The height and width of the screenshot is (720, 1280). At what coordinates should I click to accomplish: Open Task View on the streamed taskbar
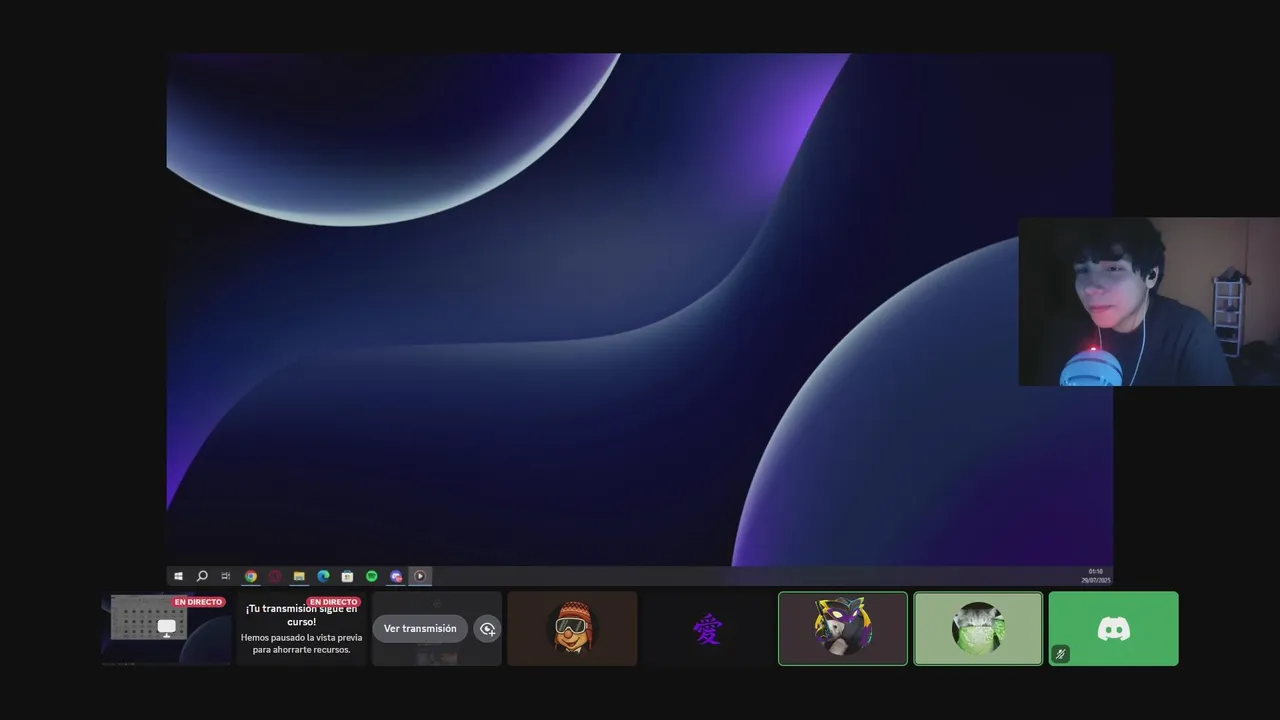[x=226, y=576]
